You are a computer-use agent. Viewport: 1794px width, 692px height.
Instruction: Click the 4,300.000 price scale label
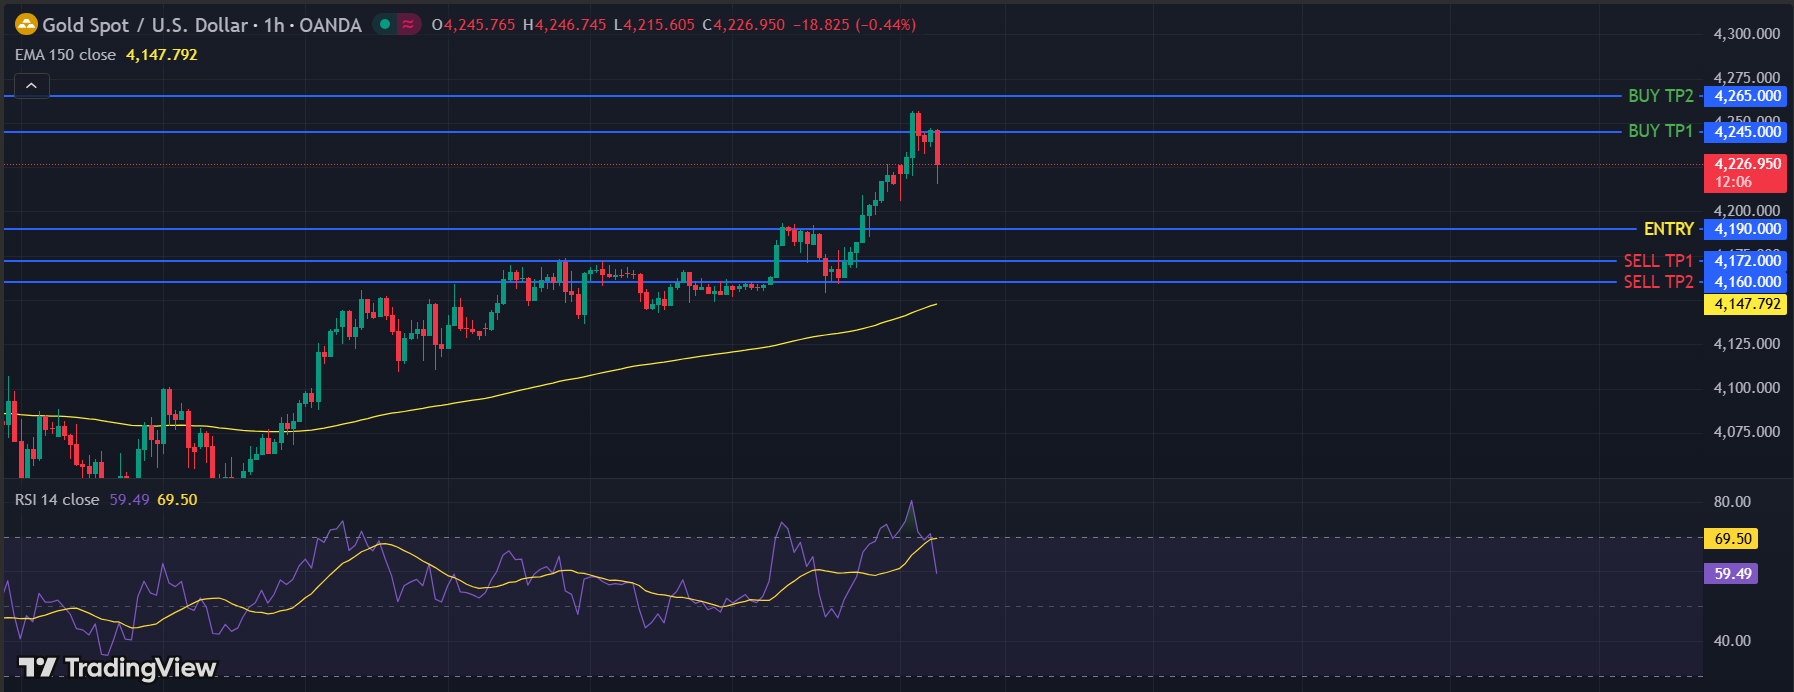tap(1746, 34)
